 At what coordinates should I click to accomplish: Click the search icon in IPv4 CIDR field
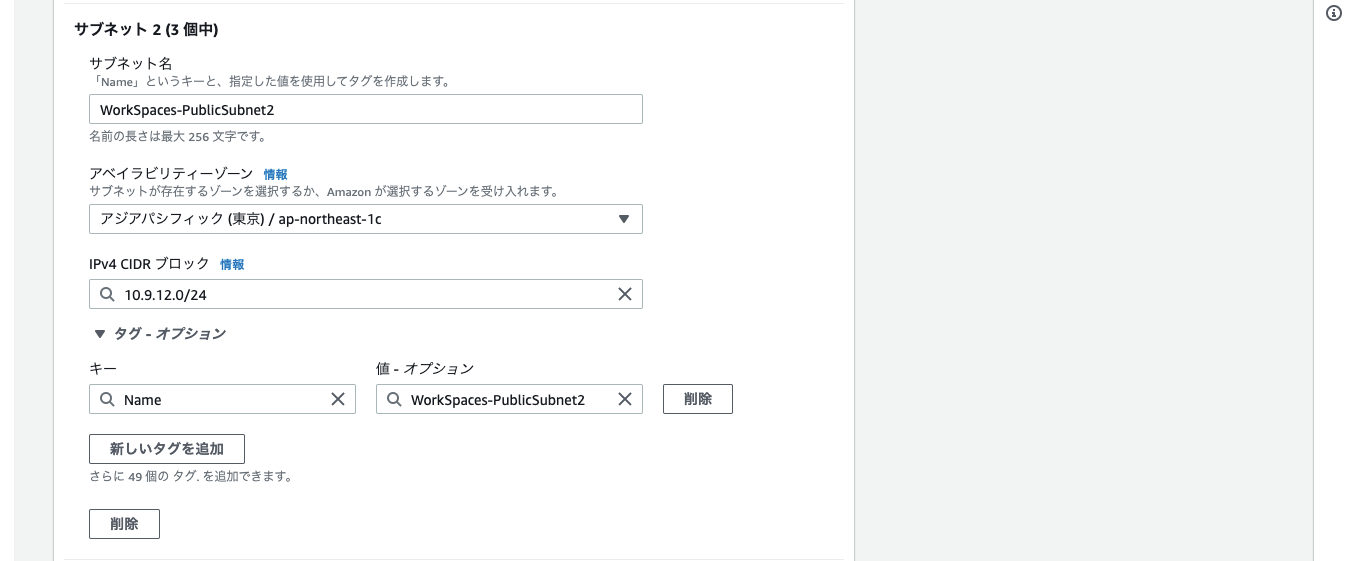tap(107, 294)
